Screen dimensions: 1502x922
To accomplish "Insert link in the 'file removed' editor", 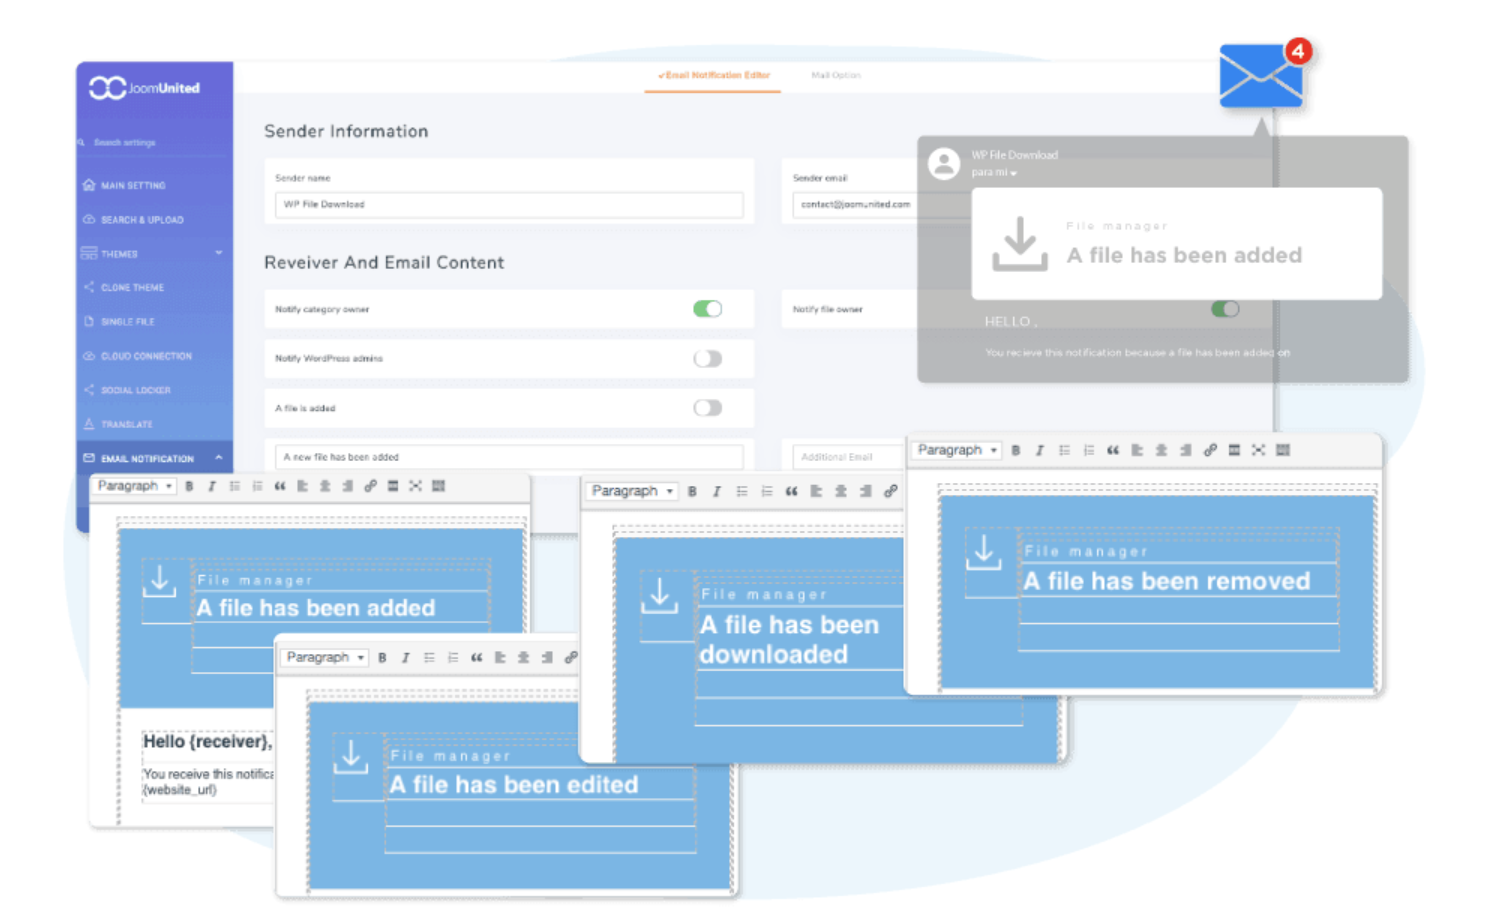I will click(x=1210, y=451).
